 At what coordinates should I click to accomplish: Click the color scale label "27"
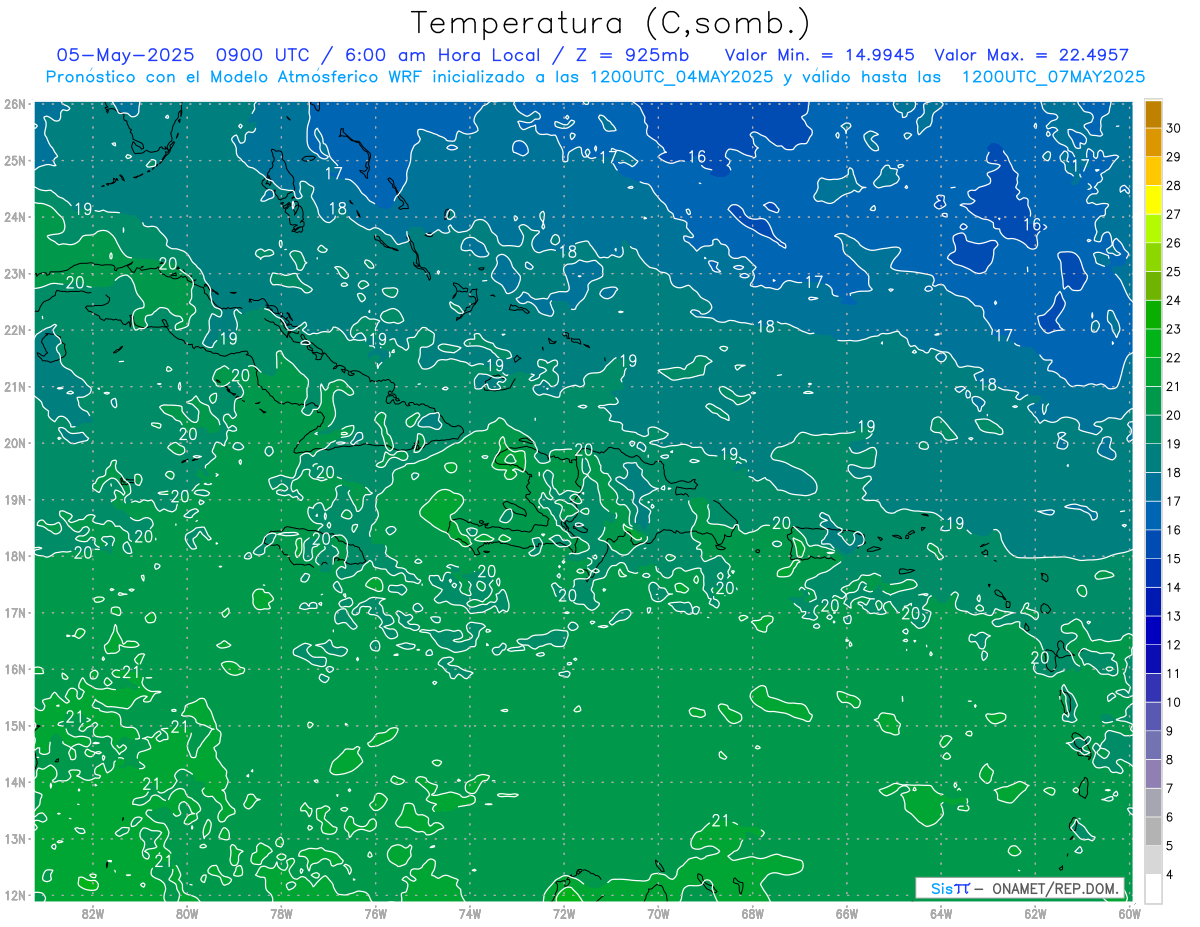point(1174,214)
